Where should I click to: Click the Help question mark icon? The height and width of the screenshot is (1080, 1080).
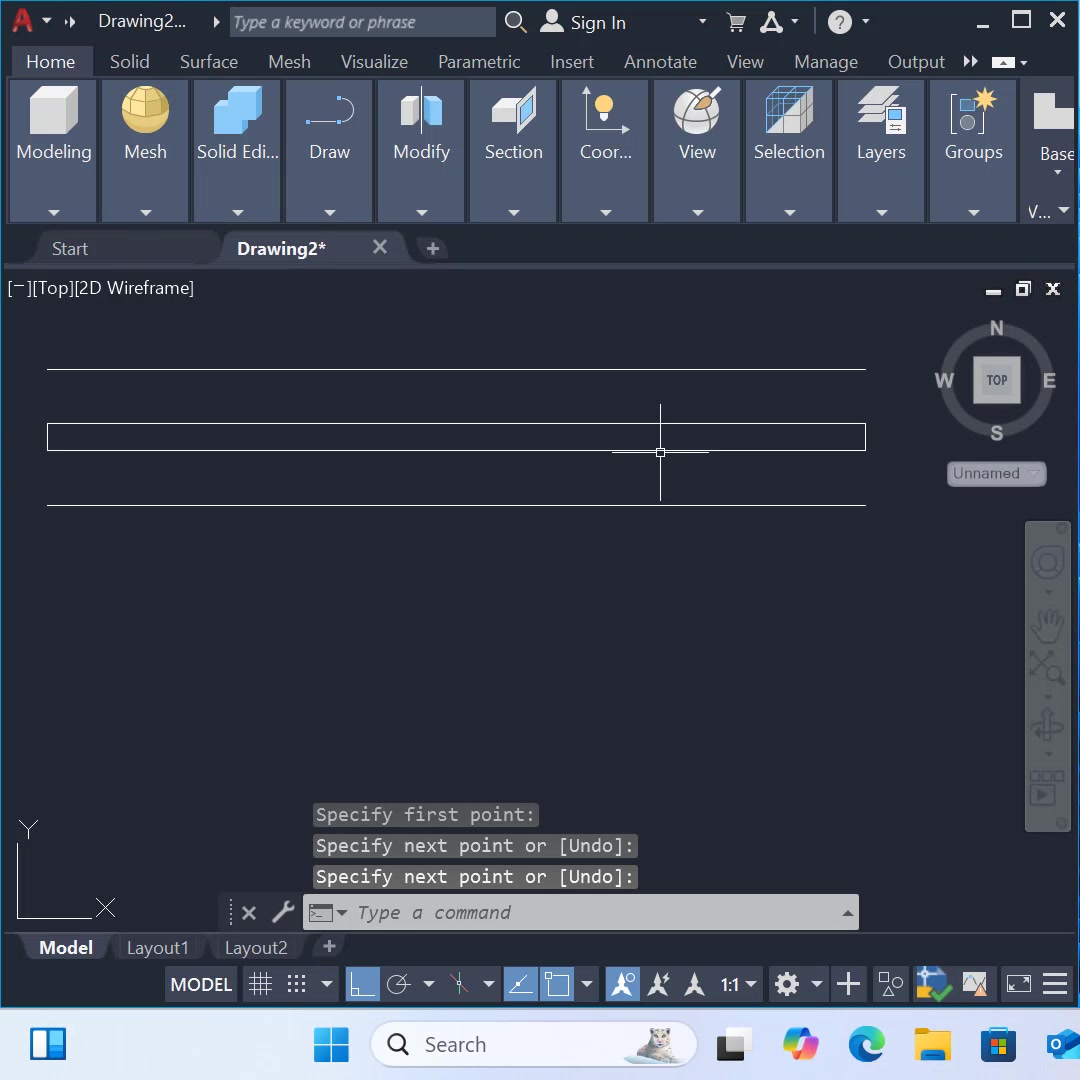[839, 23]
